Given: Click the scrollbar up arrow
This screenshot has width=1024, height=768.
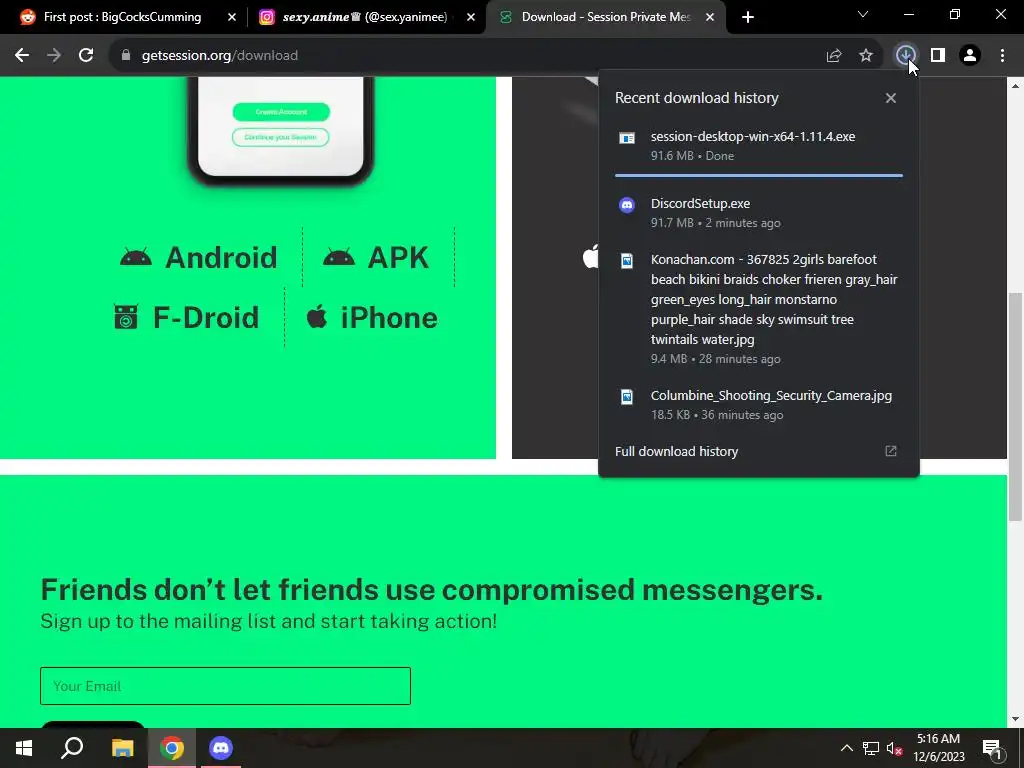Looking at the screenshot, I should click(1016, 86).
